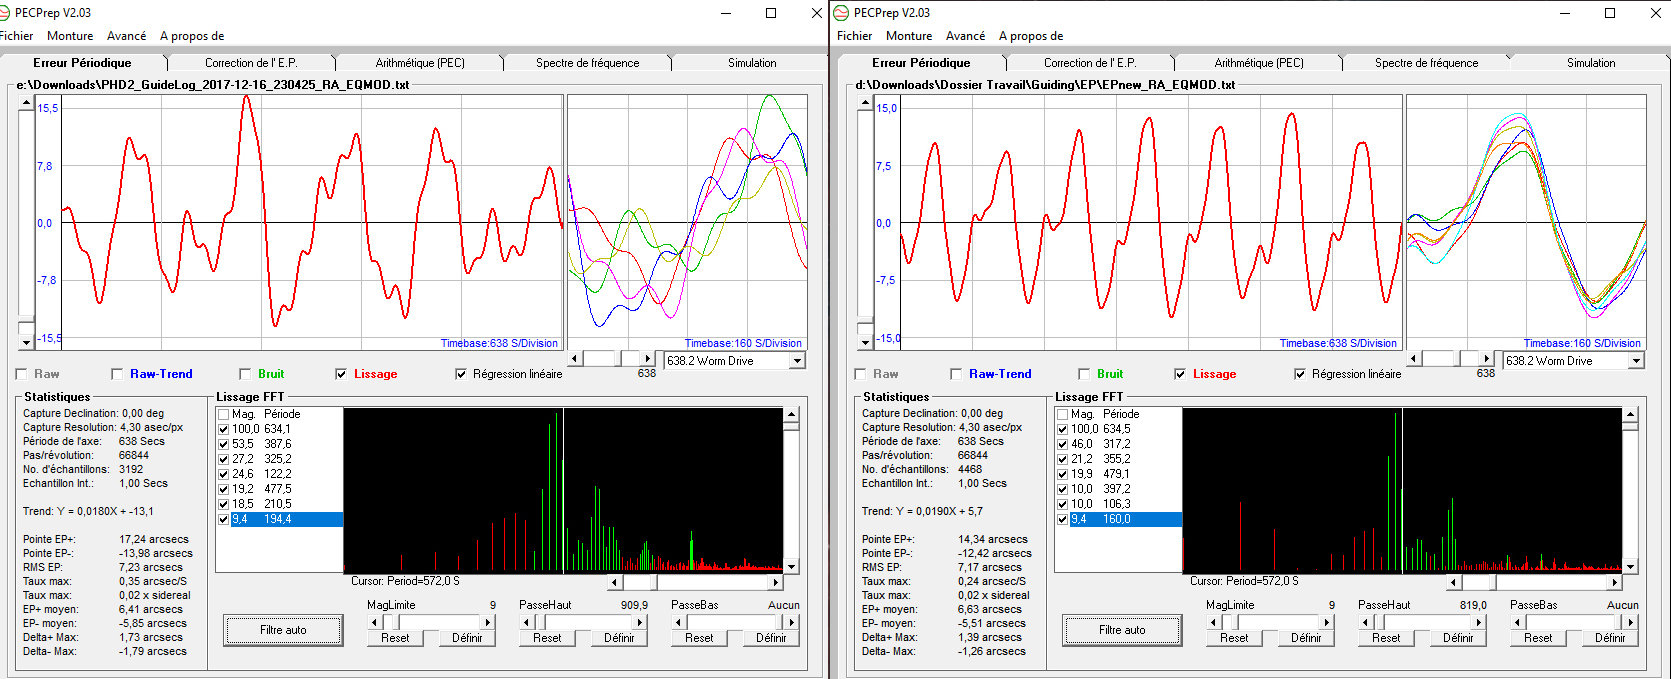Maximize the right PECPrep window
The image size is (1671, 679).
[1610, 13]
